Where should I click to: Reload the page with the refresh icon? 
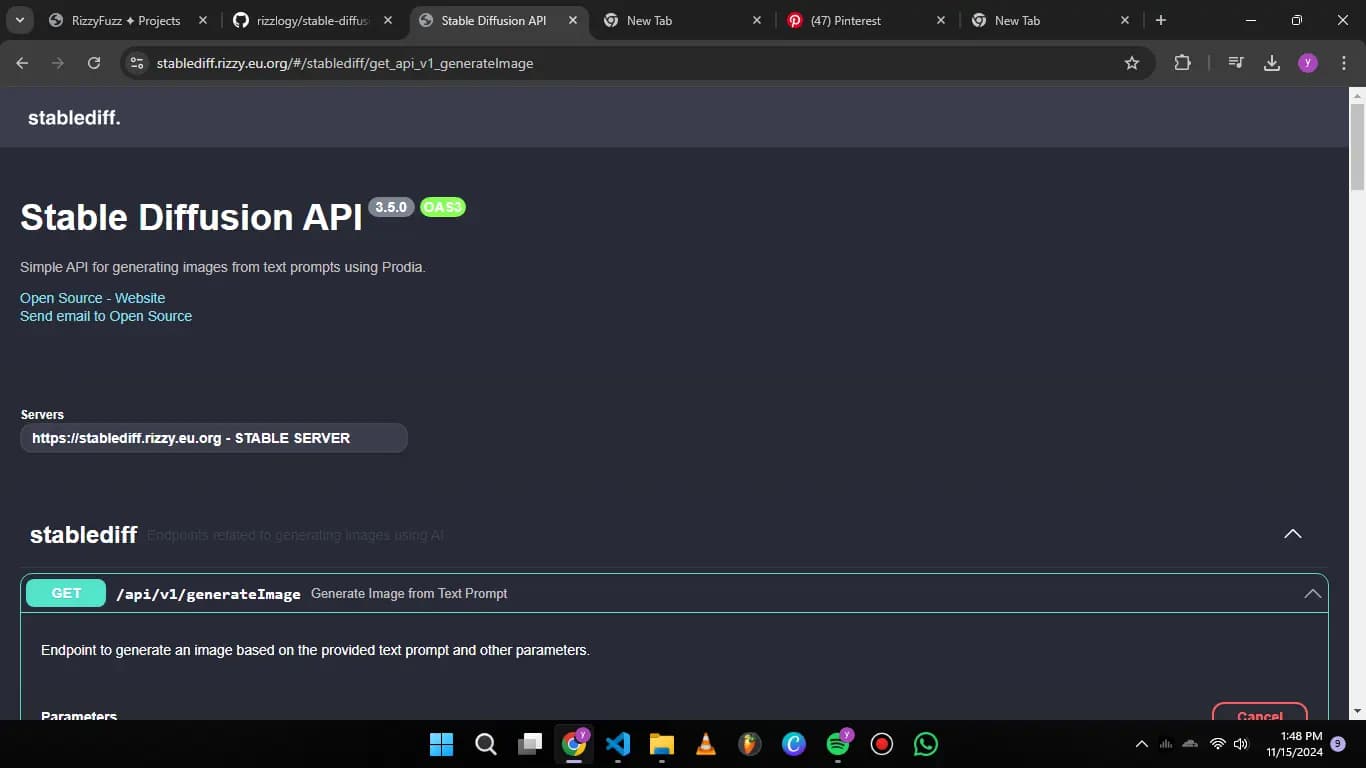click(94, 63)
